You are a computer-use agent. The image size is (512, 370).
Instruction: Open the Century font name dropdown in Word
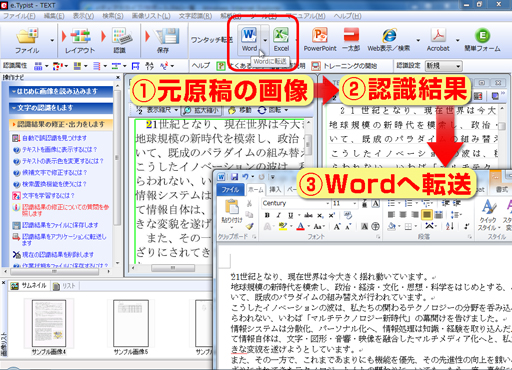328,203
